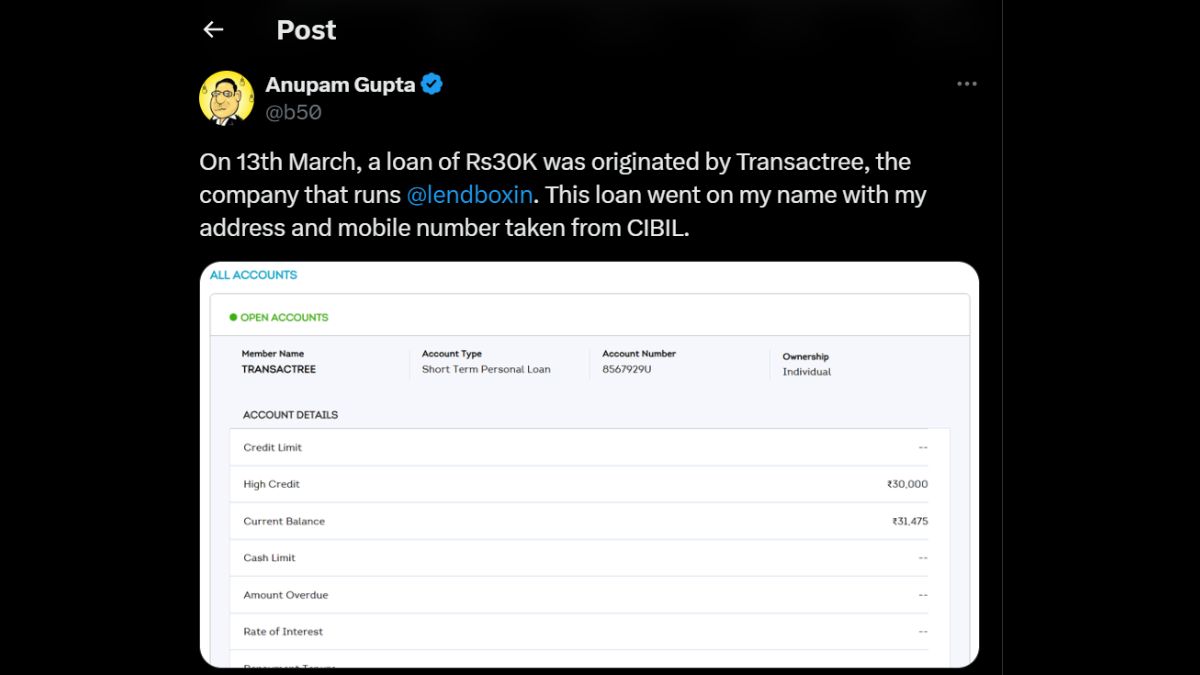This screenshot has width=1200, height=675.
Task: Click the blue verified badge
Action: tap(432, 85)
